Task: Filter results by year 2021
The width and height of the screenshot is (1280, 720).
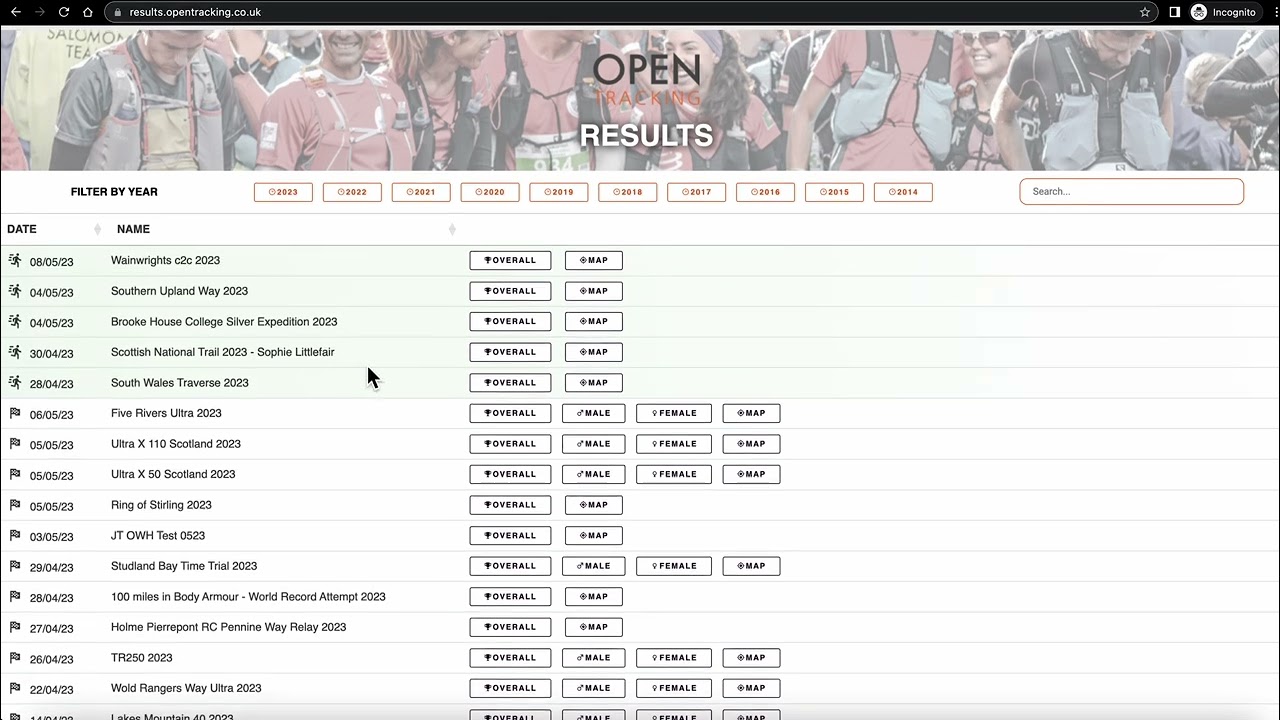Action: pos(421,192)
